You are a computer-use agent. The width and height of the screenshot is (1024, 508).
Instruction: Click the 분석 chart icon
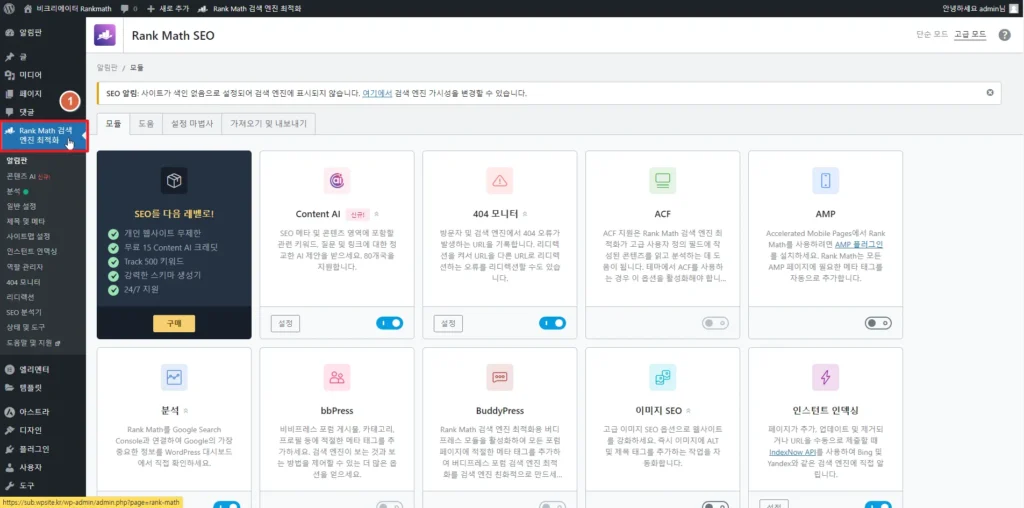(174, 377)
